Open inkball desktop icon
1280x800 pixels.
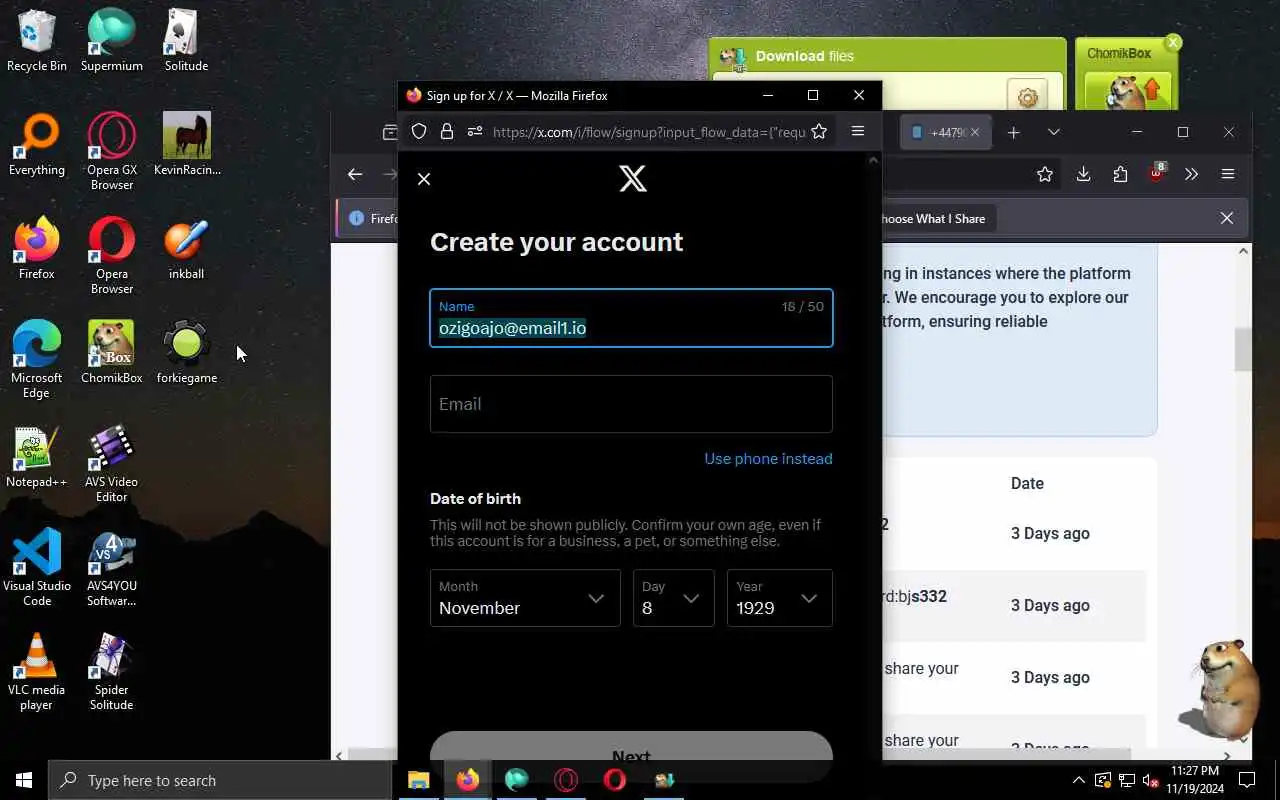click(187, 248)
